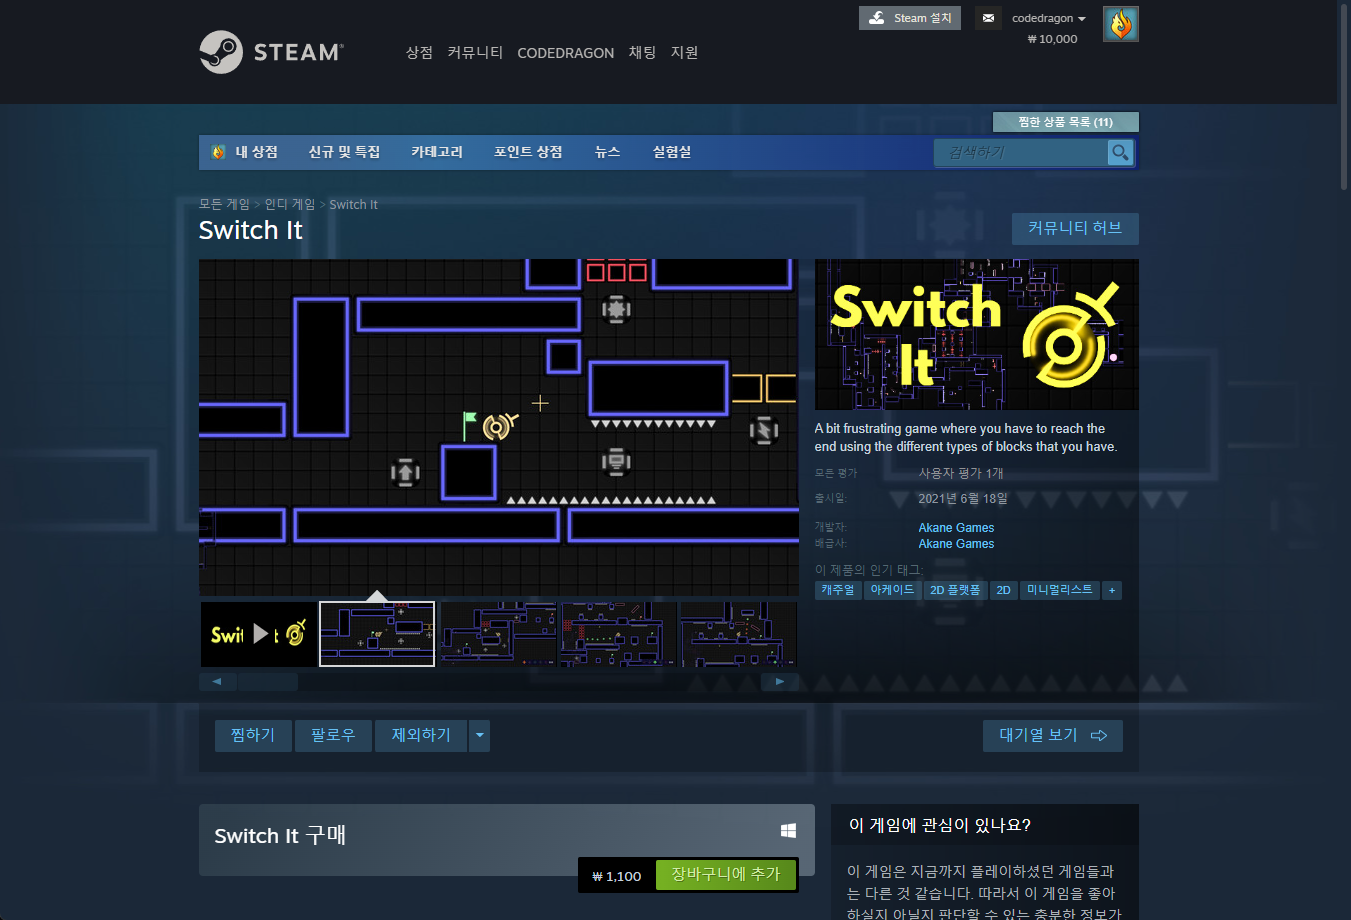This screenshot has width=1351, height=920.
Task: Click the 2D 플랫폼 tag
Action: coord(955,590)
